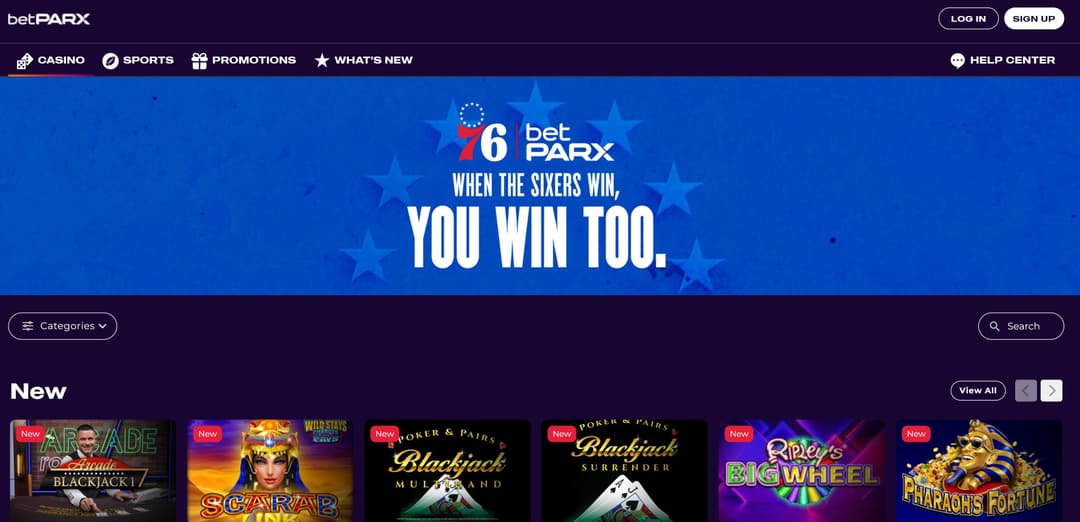Click the Promotions gift box icon
Viewport: 1080px width, 522px height.
pyautogui.click(x=200, y=61)
